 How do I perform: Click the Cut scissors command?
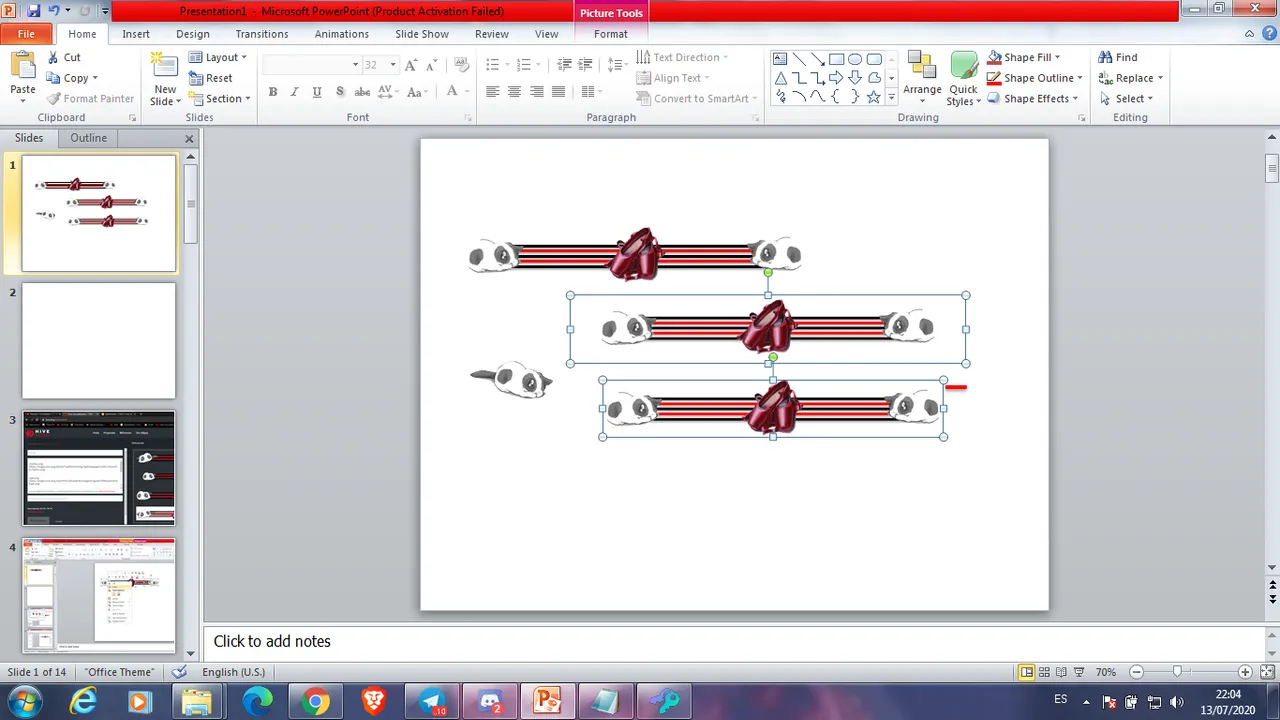tap(63, 57)
